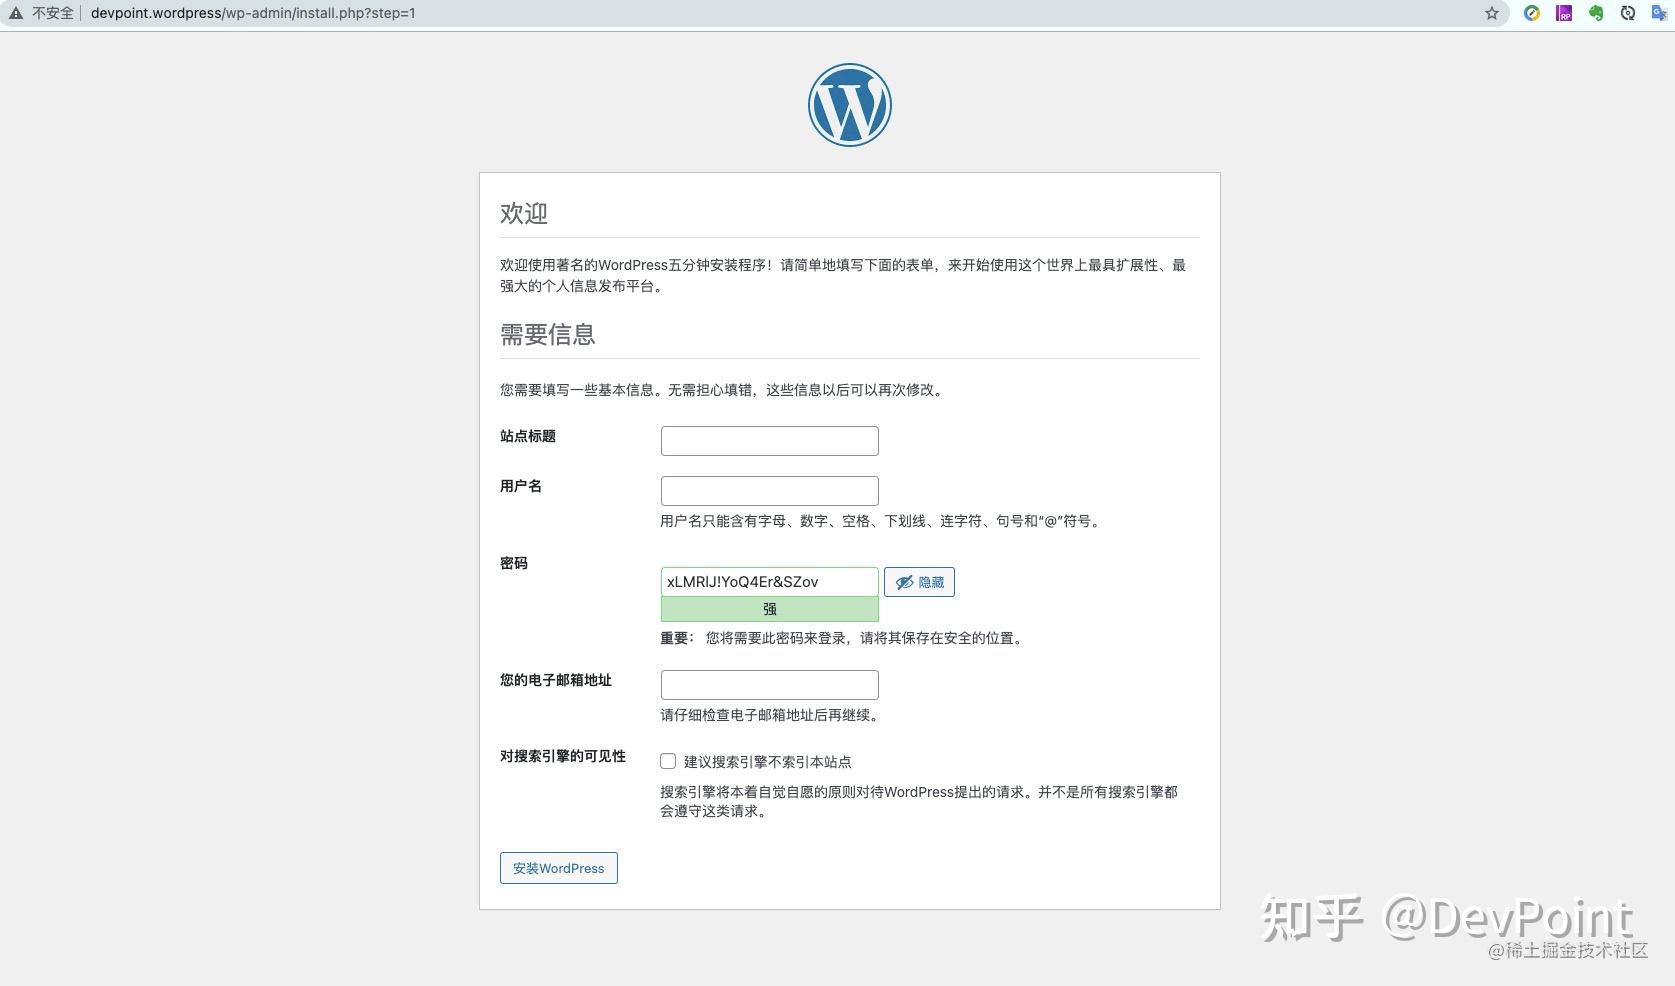
Task: Focus the 用户名 input field
Action: [769, 490]
